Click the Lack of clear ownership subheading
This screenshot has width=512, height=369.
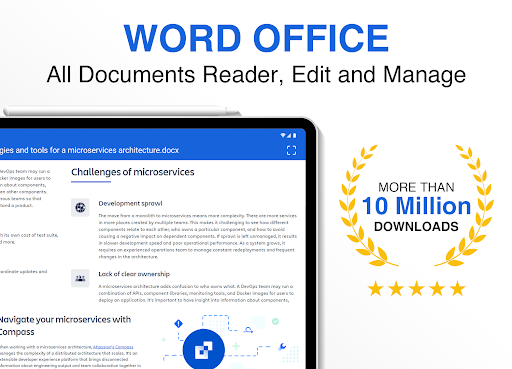coord(134,274)
